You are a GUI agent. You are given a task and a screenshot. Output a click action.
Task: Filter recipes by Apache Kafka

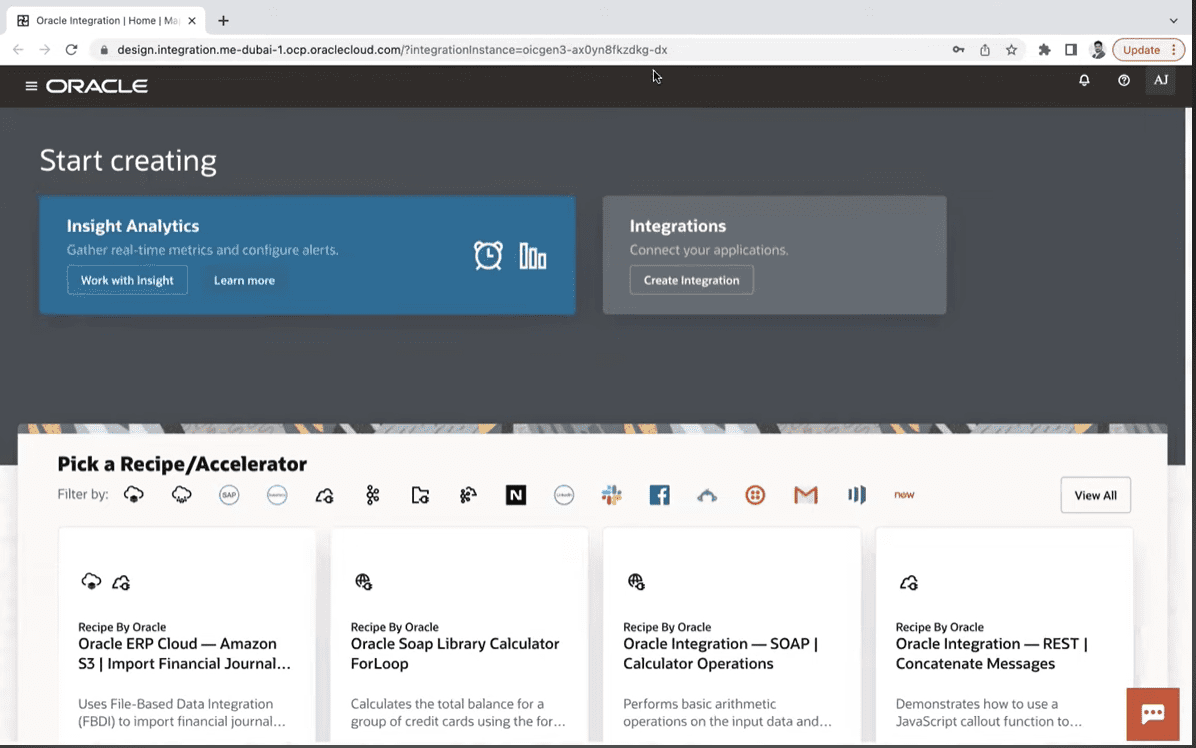coord(372,495)
